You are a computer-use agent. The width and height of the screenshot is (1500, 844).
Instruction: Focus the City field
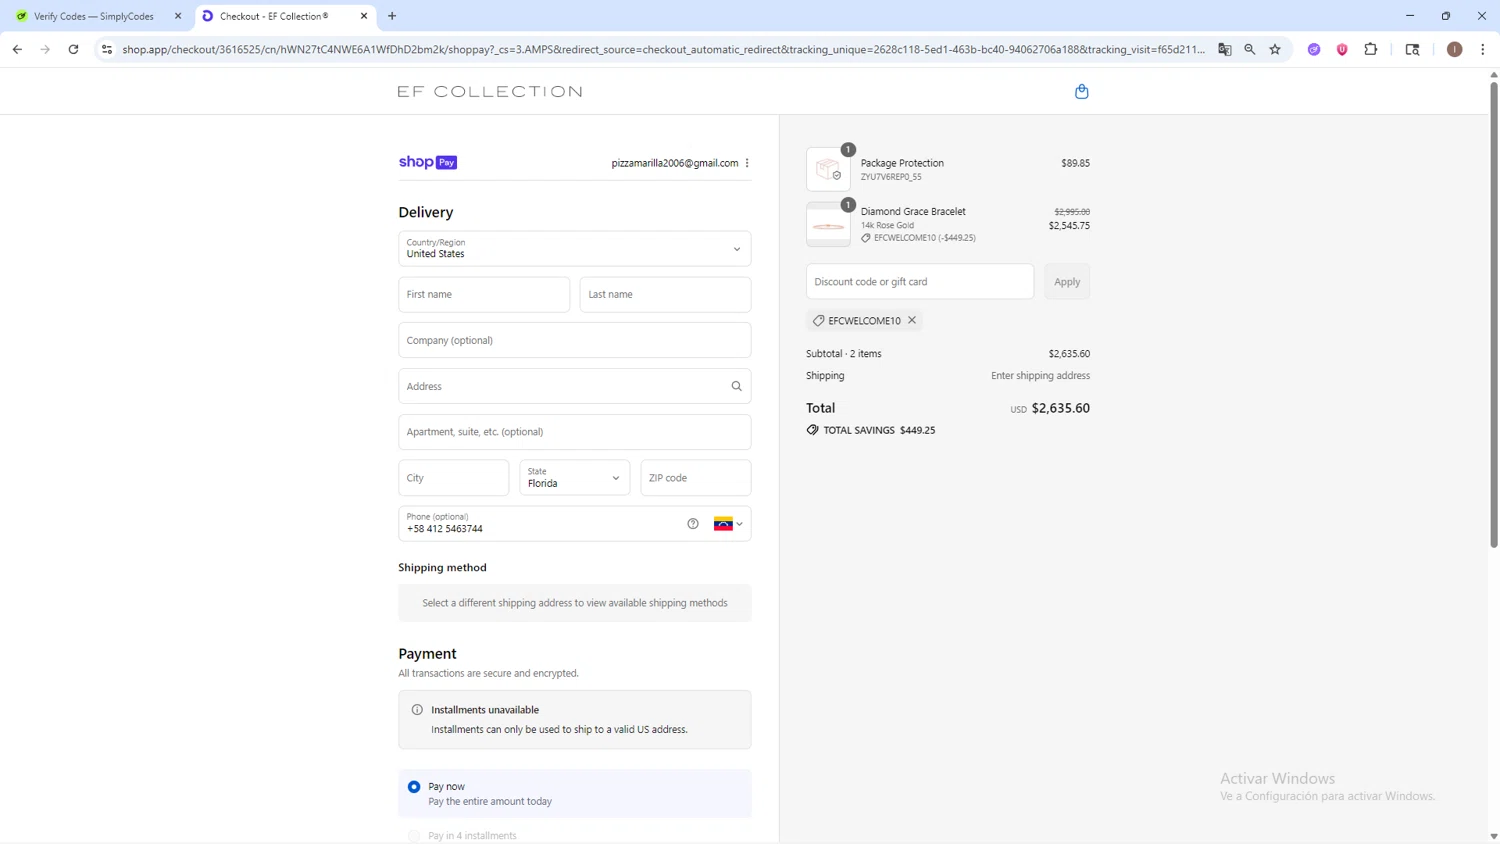(454, 478)
